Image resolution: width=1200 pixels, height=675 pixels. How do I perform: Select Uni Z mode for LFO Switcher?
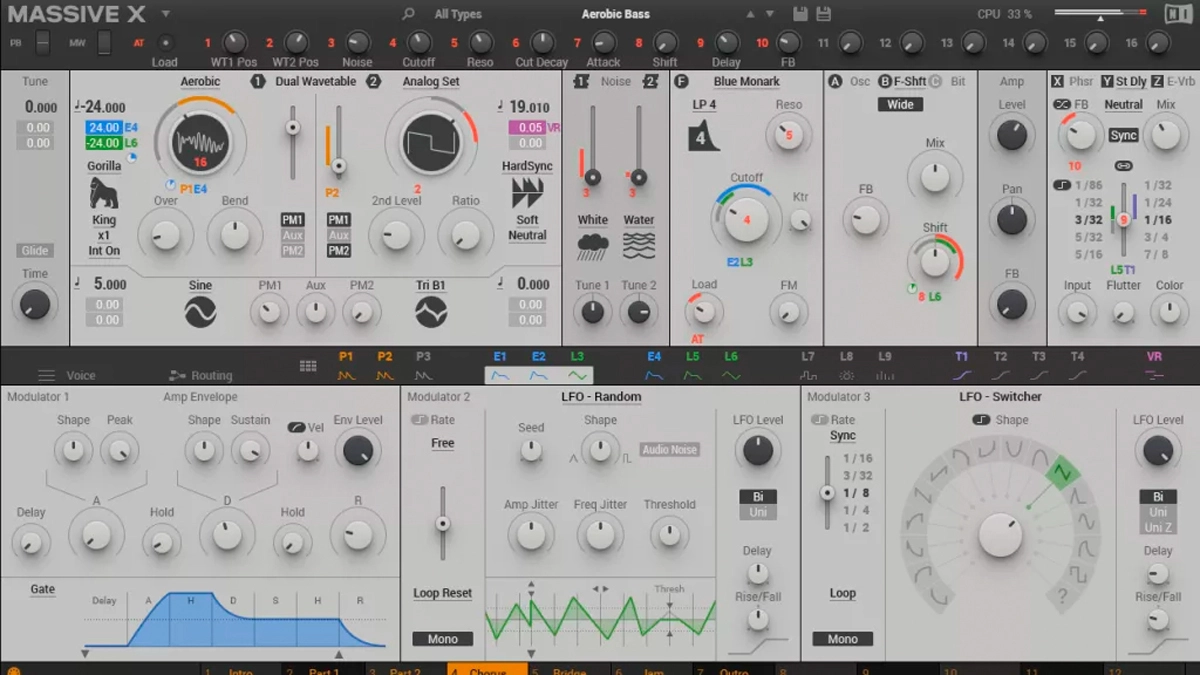click(1158, 527)
